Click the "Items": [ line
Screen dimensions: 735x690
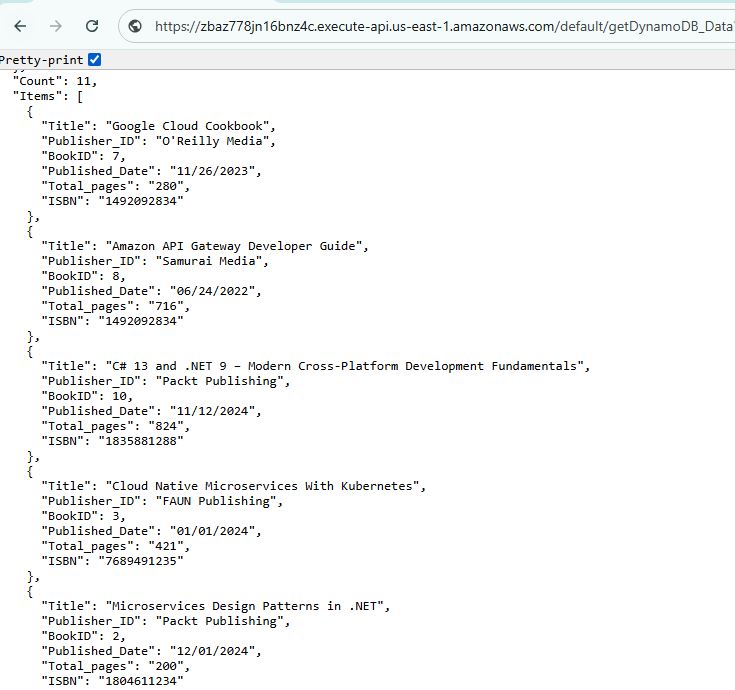(48, 96)
